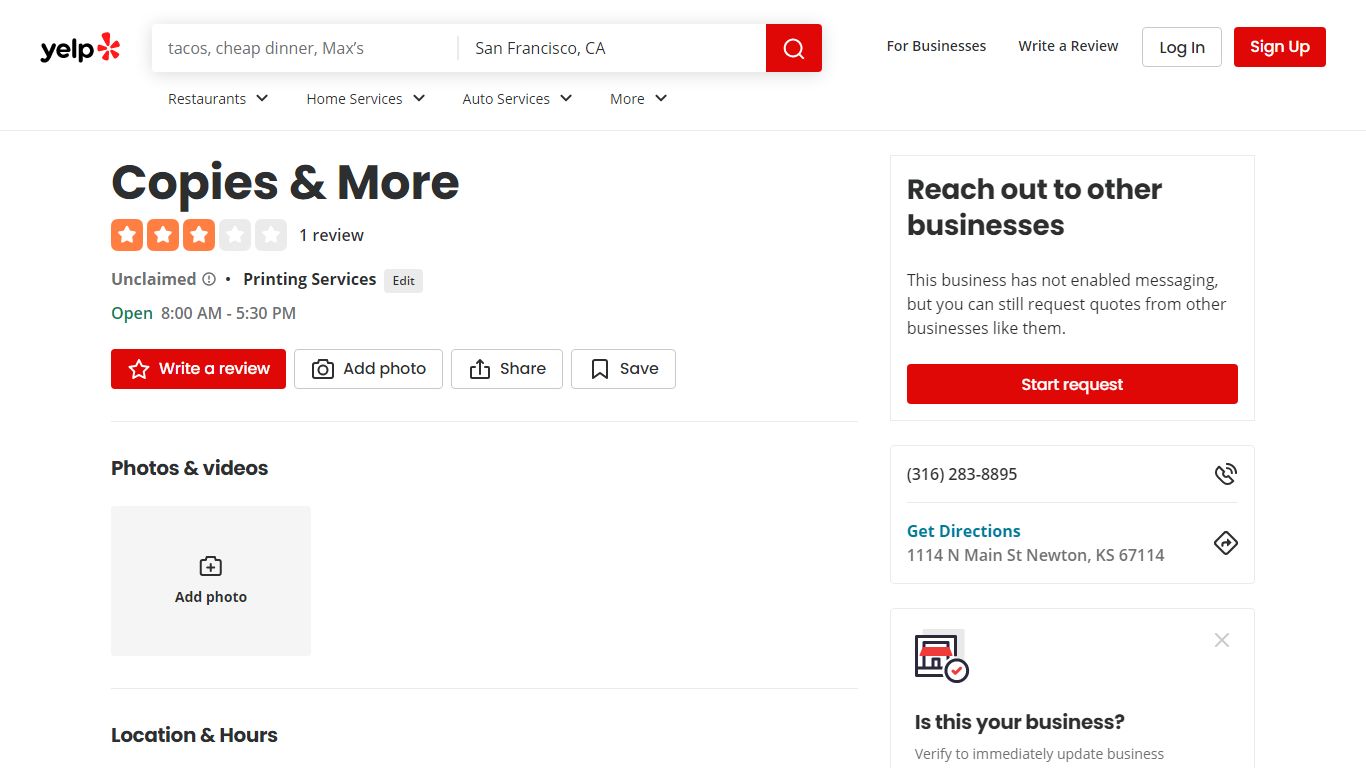
Task: Click the Yelp logo
Action: 80,48
